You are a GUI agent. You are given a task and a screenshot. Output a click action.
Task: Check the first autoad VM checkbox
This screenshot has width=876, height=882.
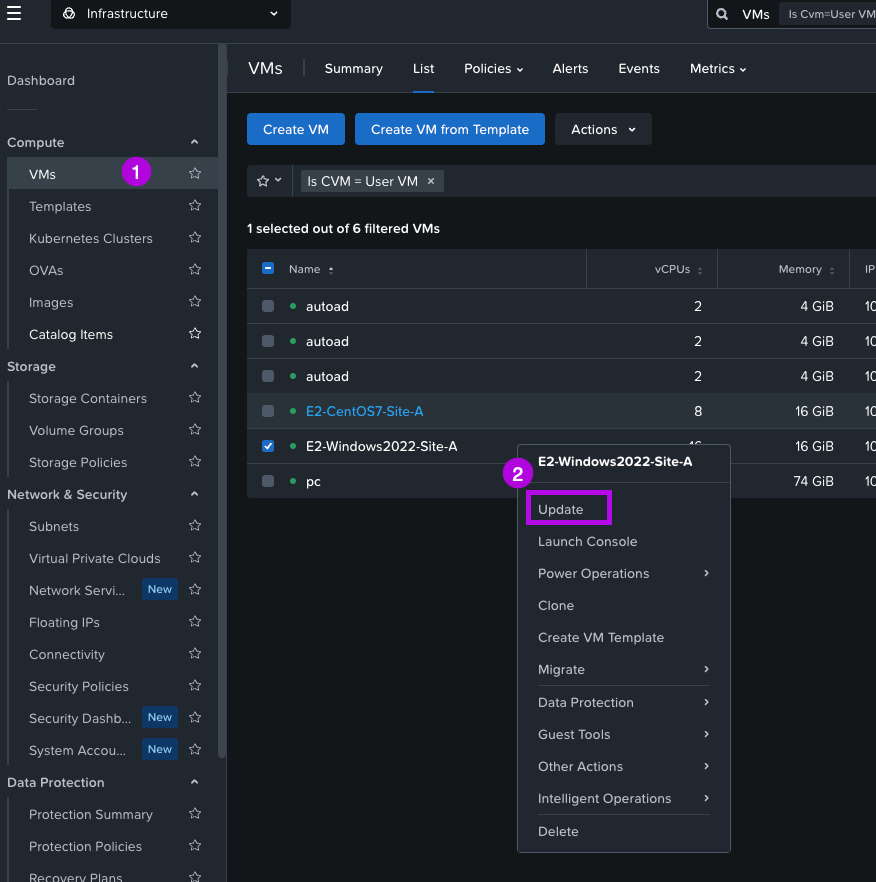268,306
